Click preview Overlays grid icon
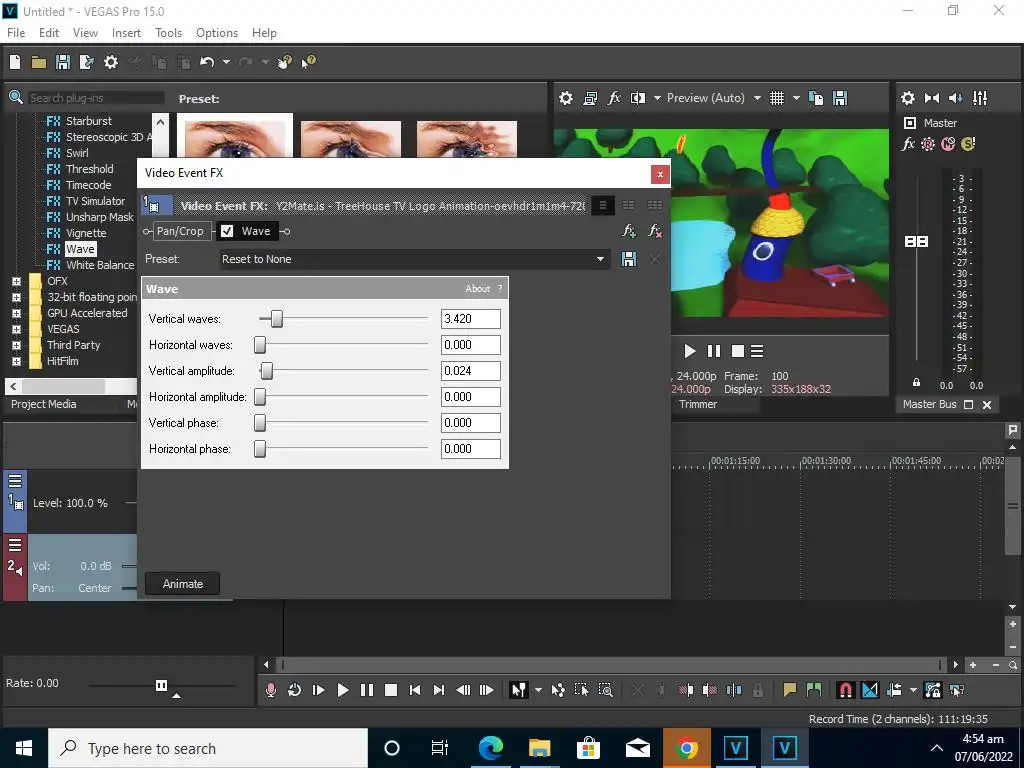This screenshot has width=1024, height=768. coord(776,98)
